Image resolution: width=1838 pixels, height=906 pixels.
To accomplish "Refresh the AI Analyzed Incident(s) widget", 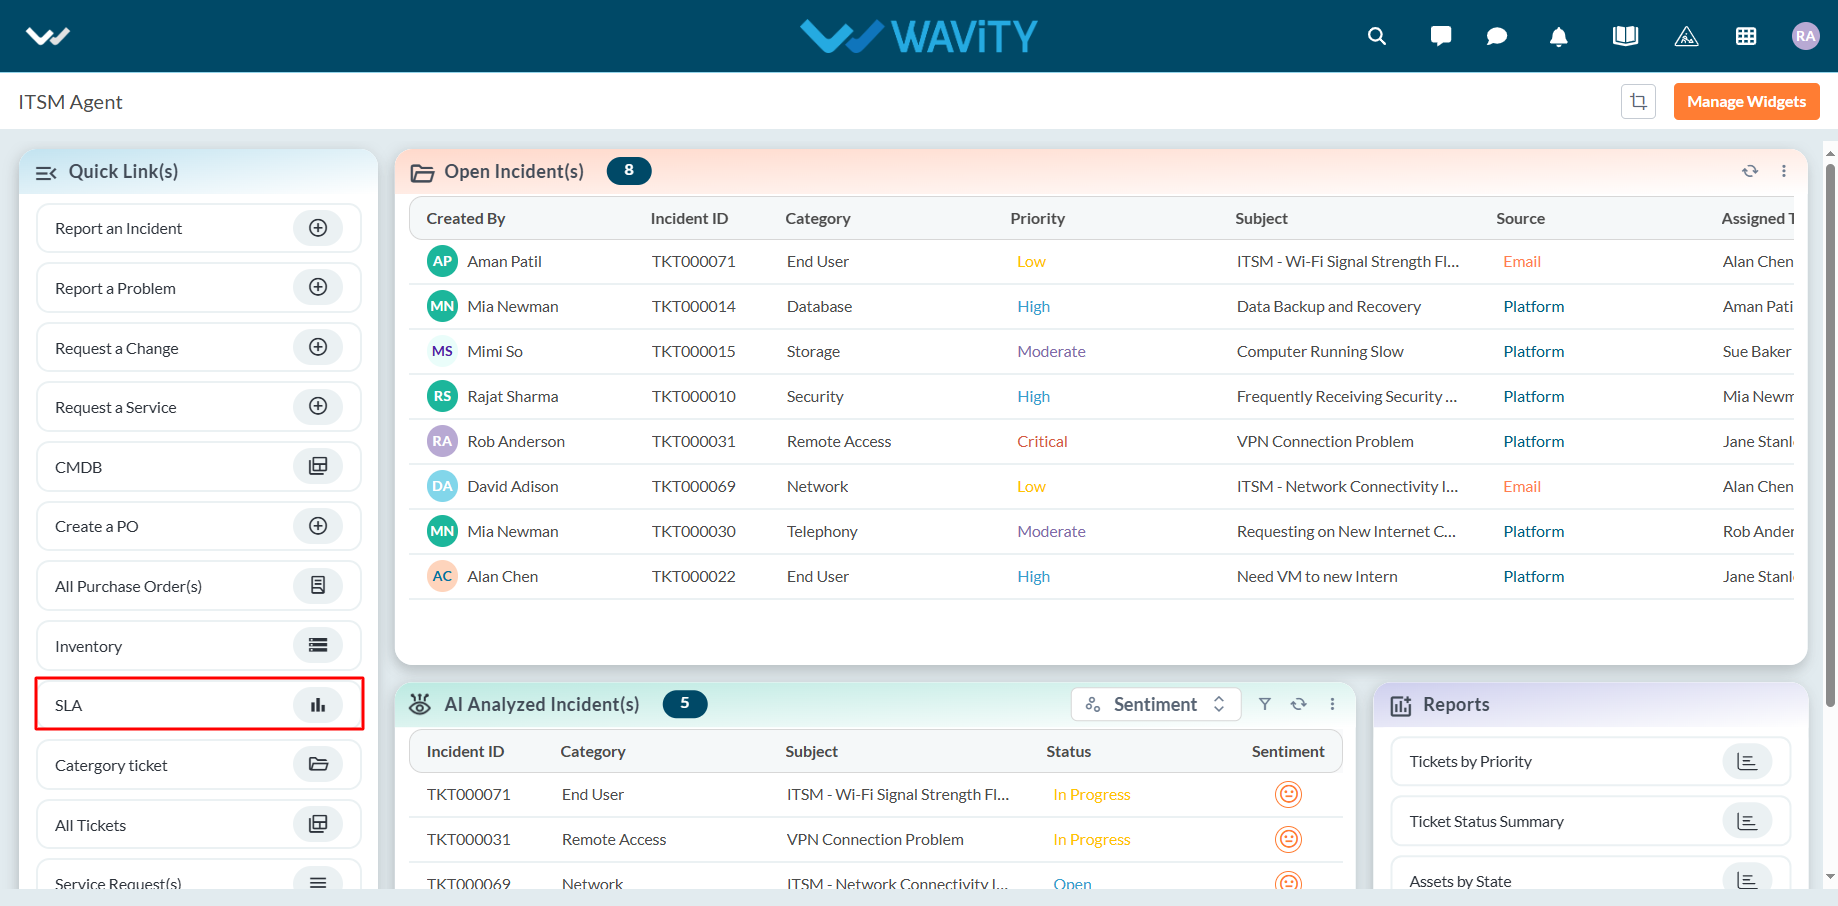I will [1299, 704].
